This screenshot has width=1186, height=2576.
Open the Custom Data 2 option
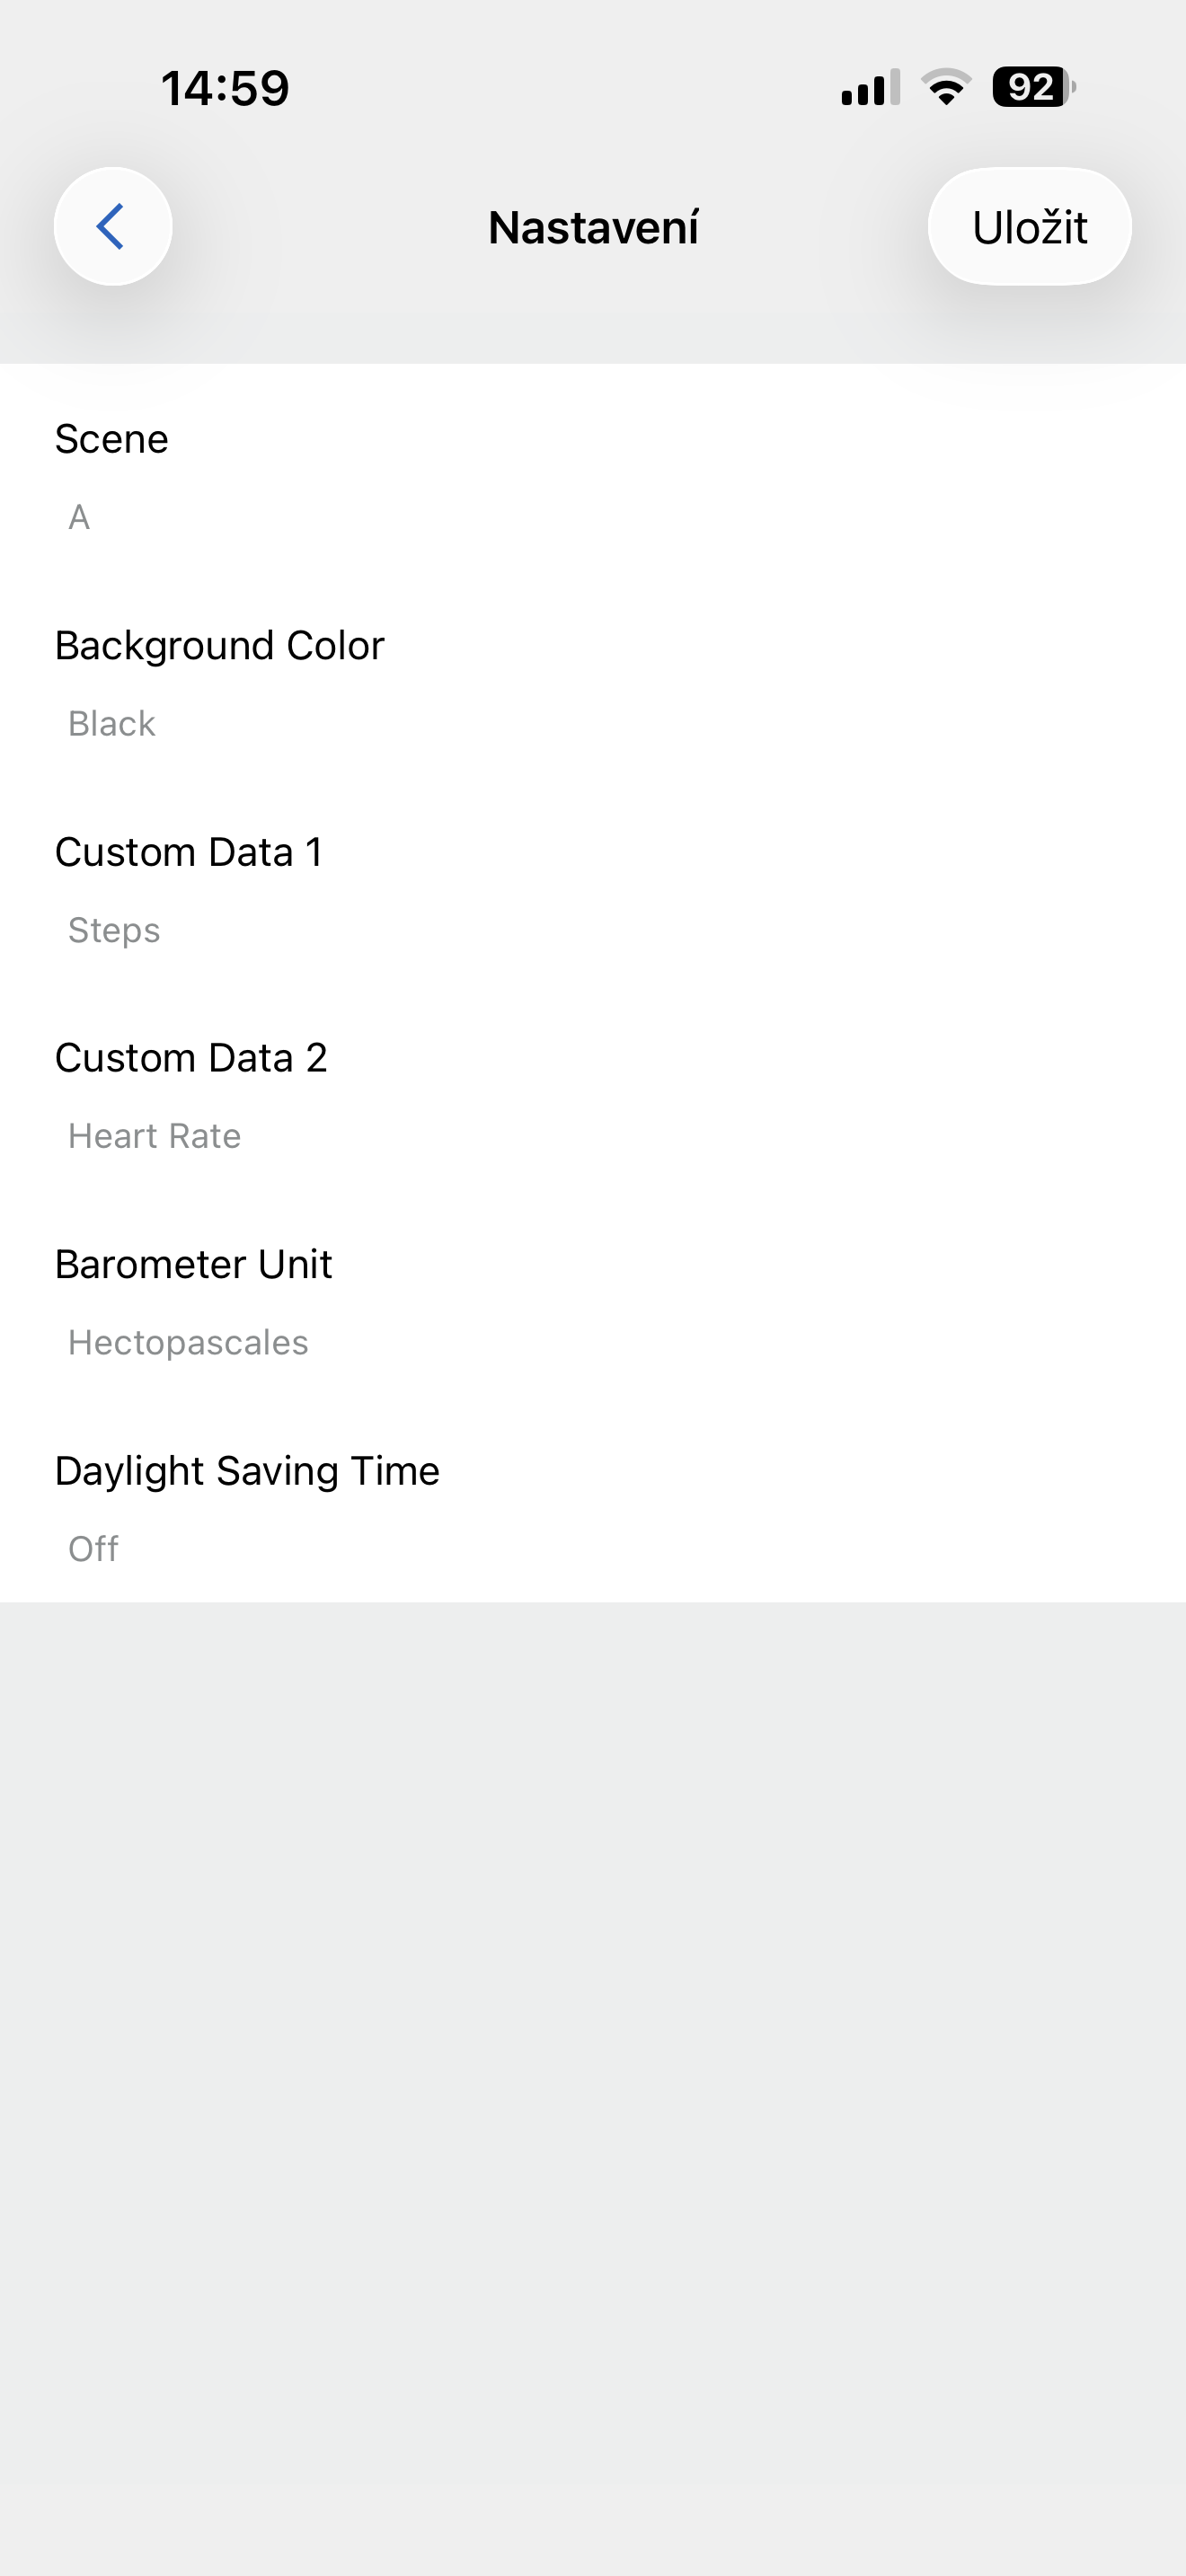pyautogui.click(x=191, y=1058)
